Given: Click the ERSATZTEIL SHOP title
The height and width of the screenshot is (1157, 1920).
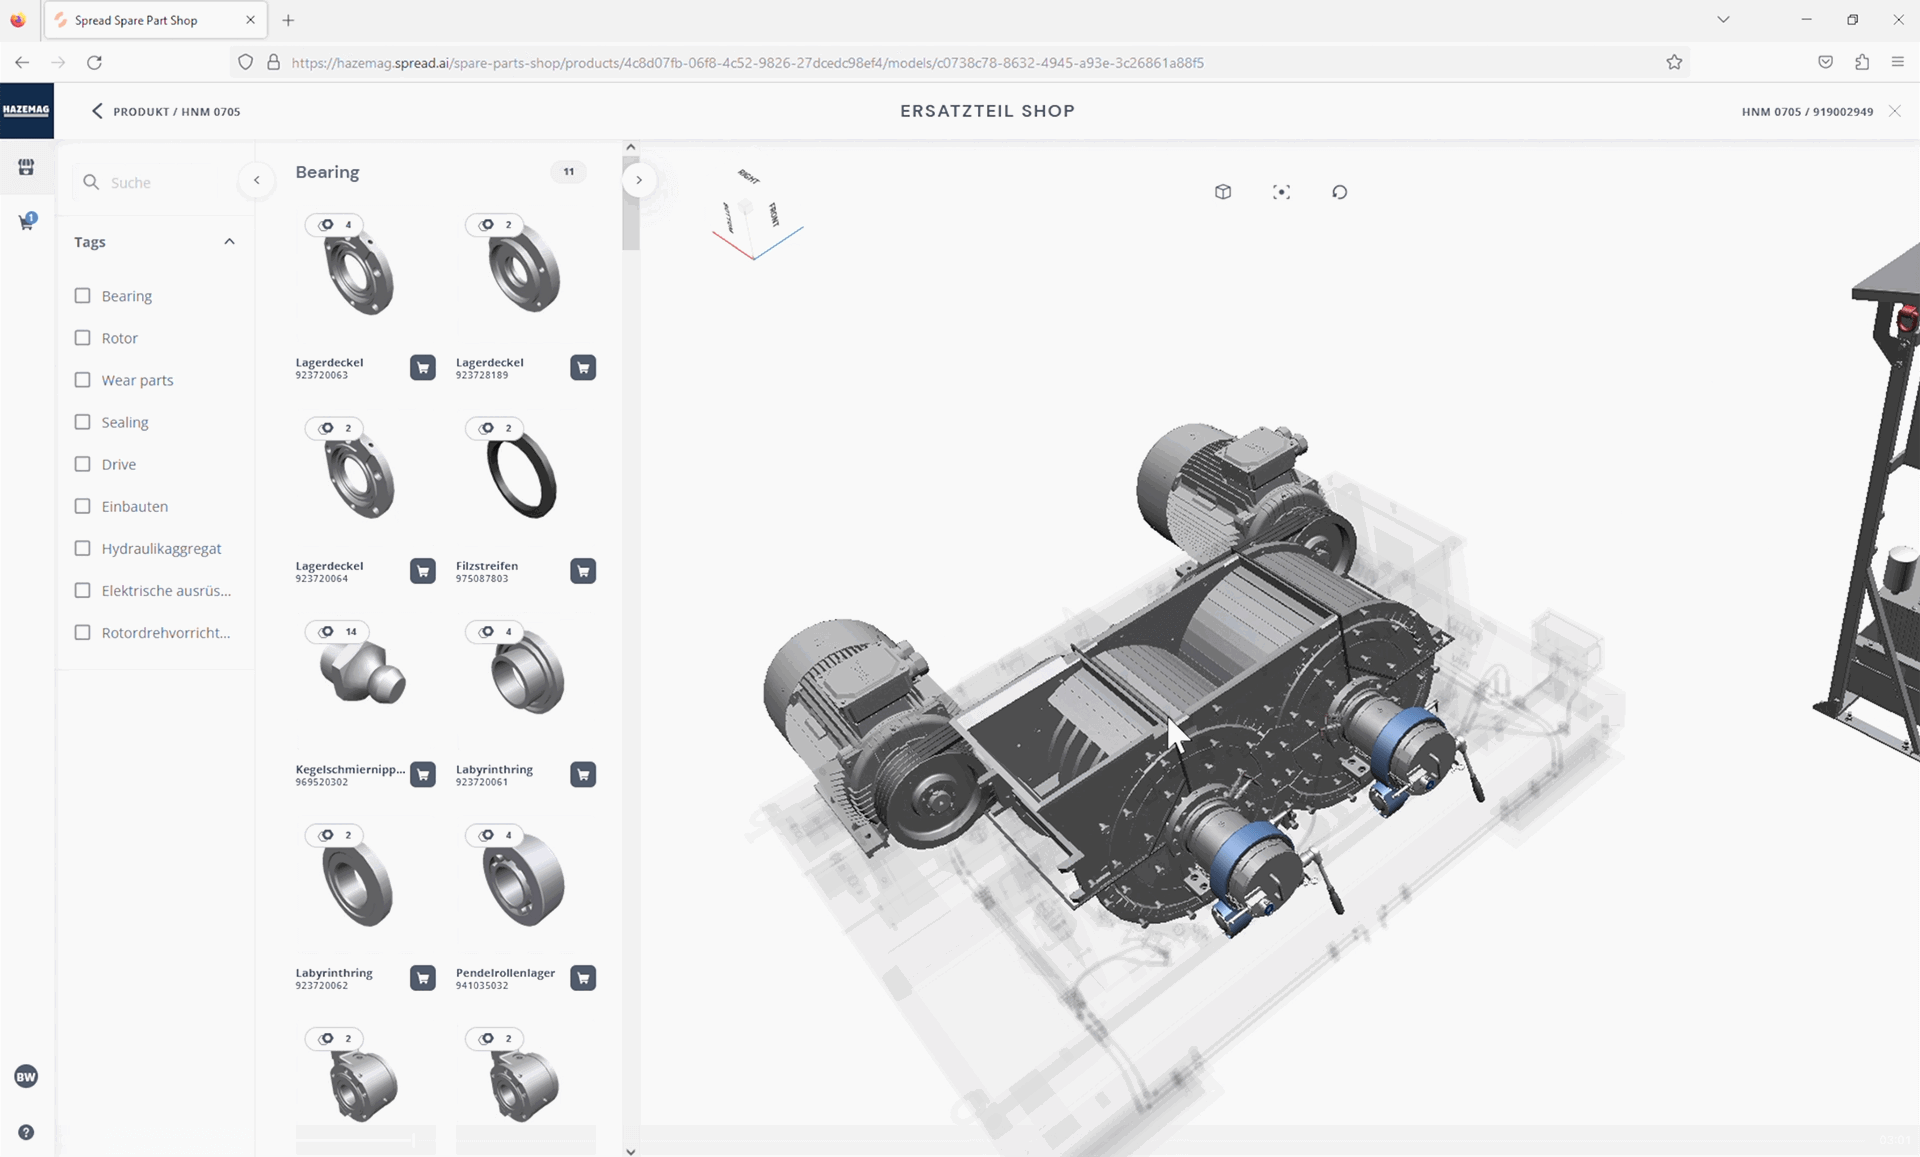Looking at the screenshot, I should point(987,111).
